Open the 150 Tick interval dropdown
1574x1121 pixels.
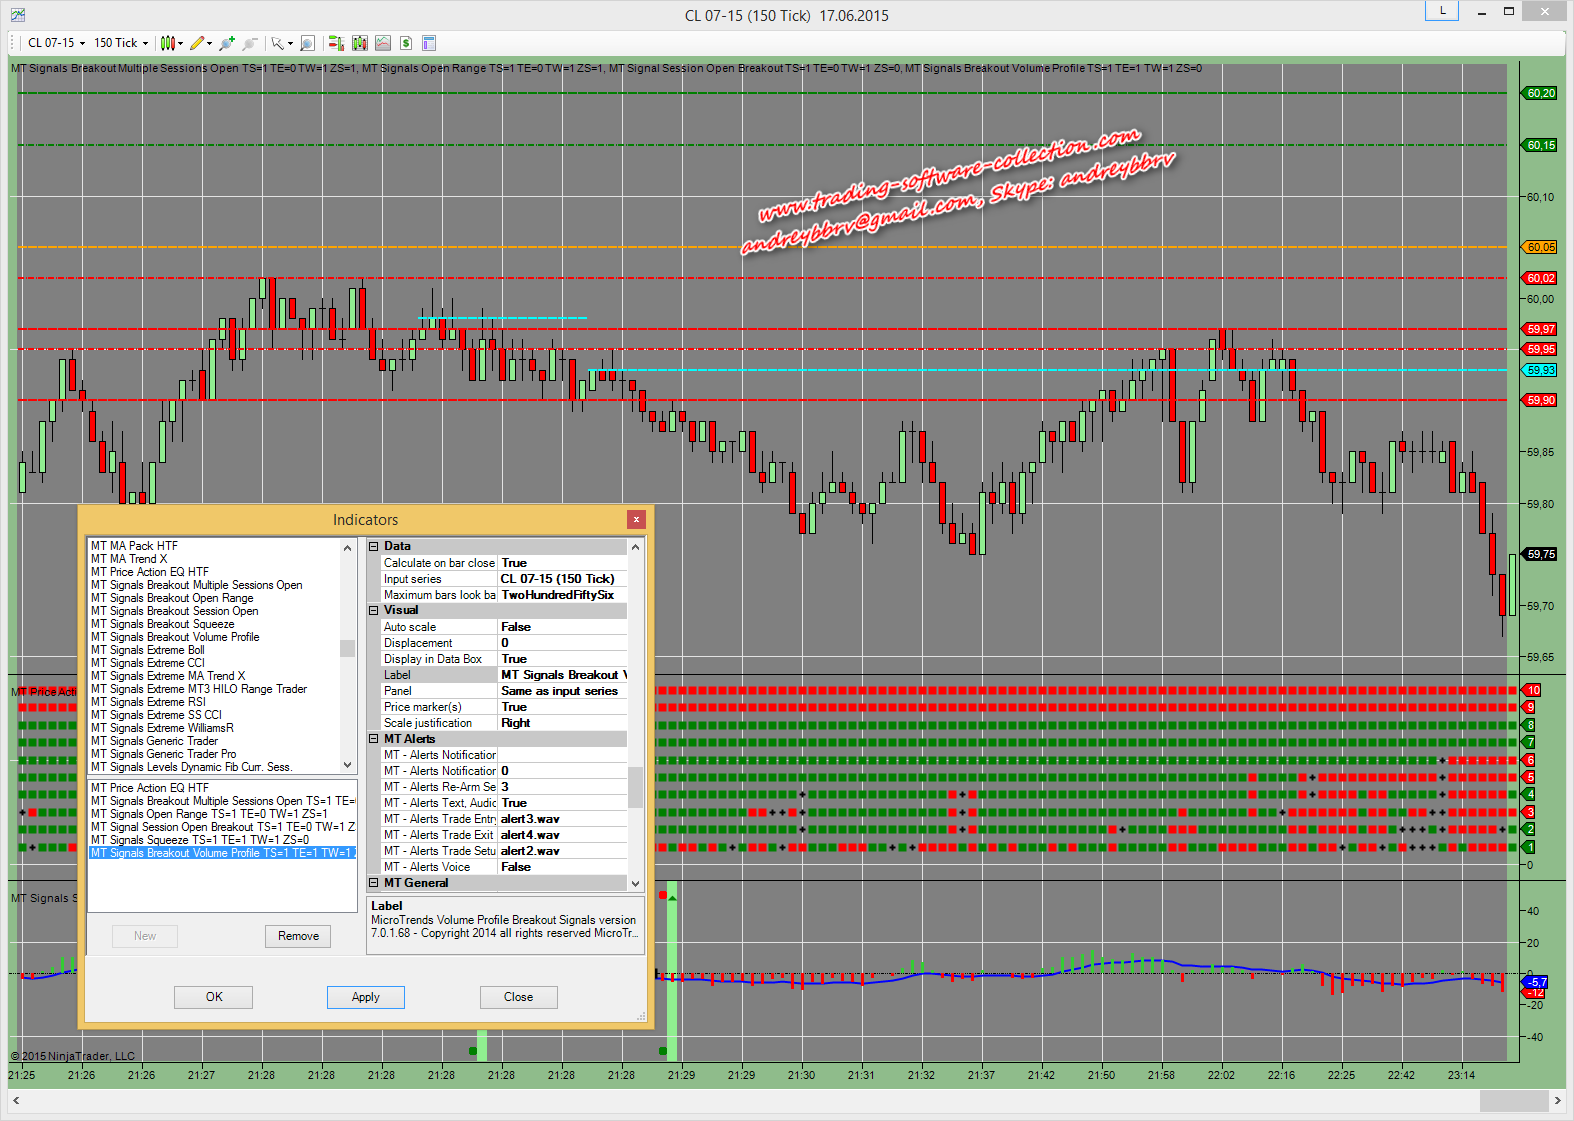pos(121,43)
